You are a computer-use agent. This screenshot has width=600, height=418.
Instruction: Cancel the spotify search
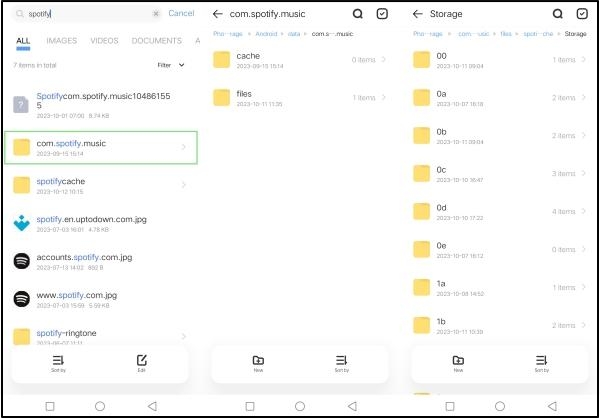181,13
